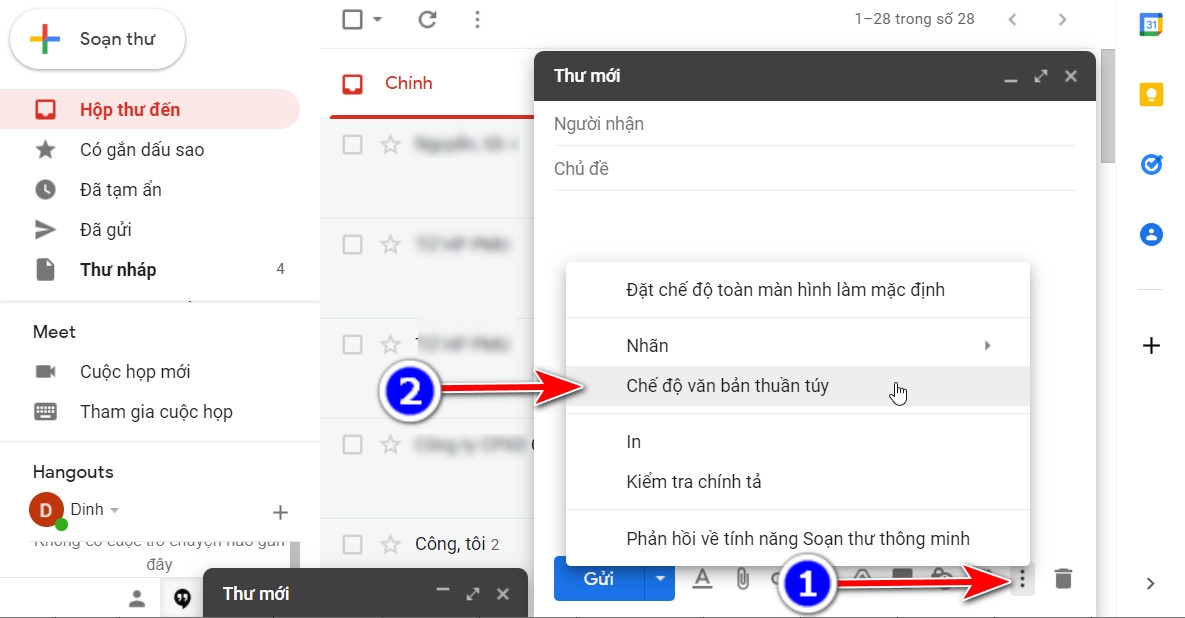
Task: Click plus icon to get add-ons
Action: [1151, 345]
